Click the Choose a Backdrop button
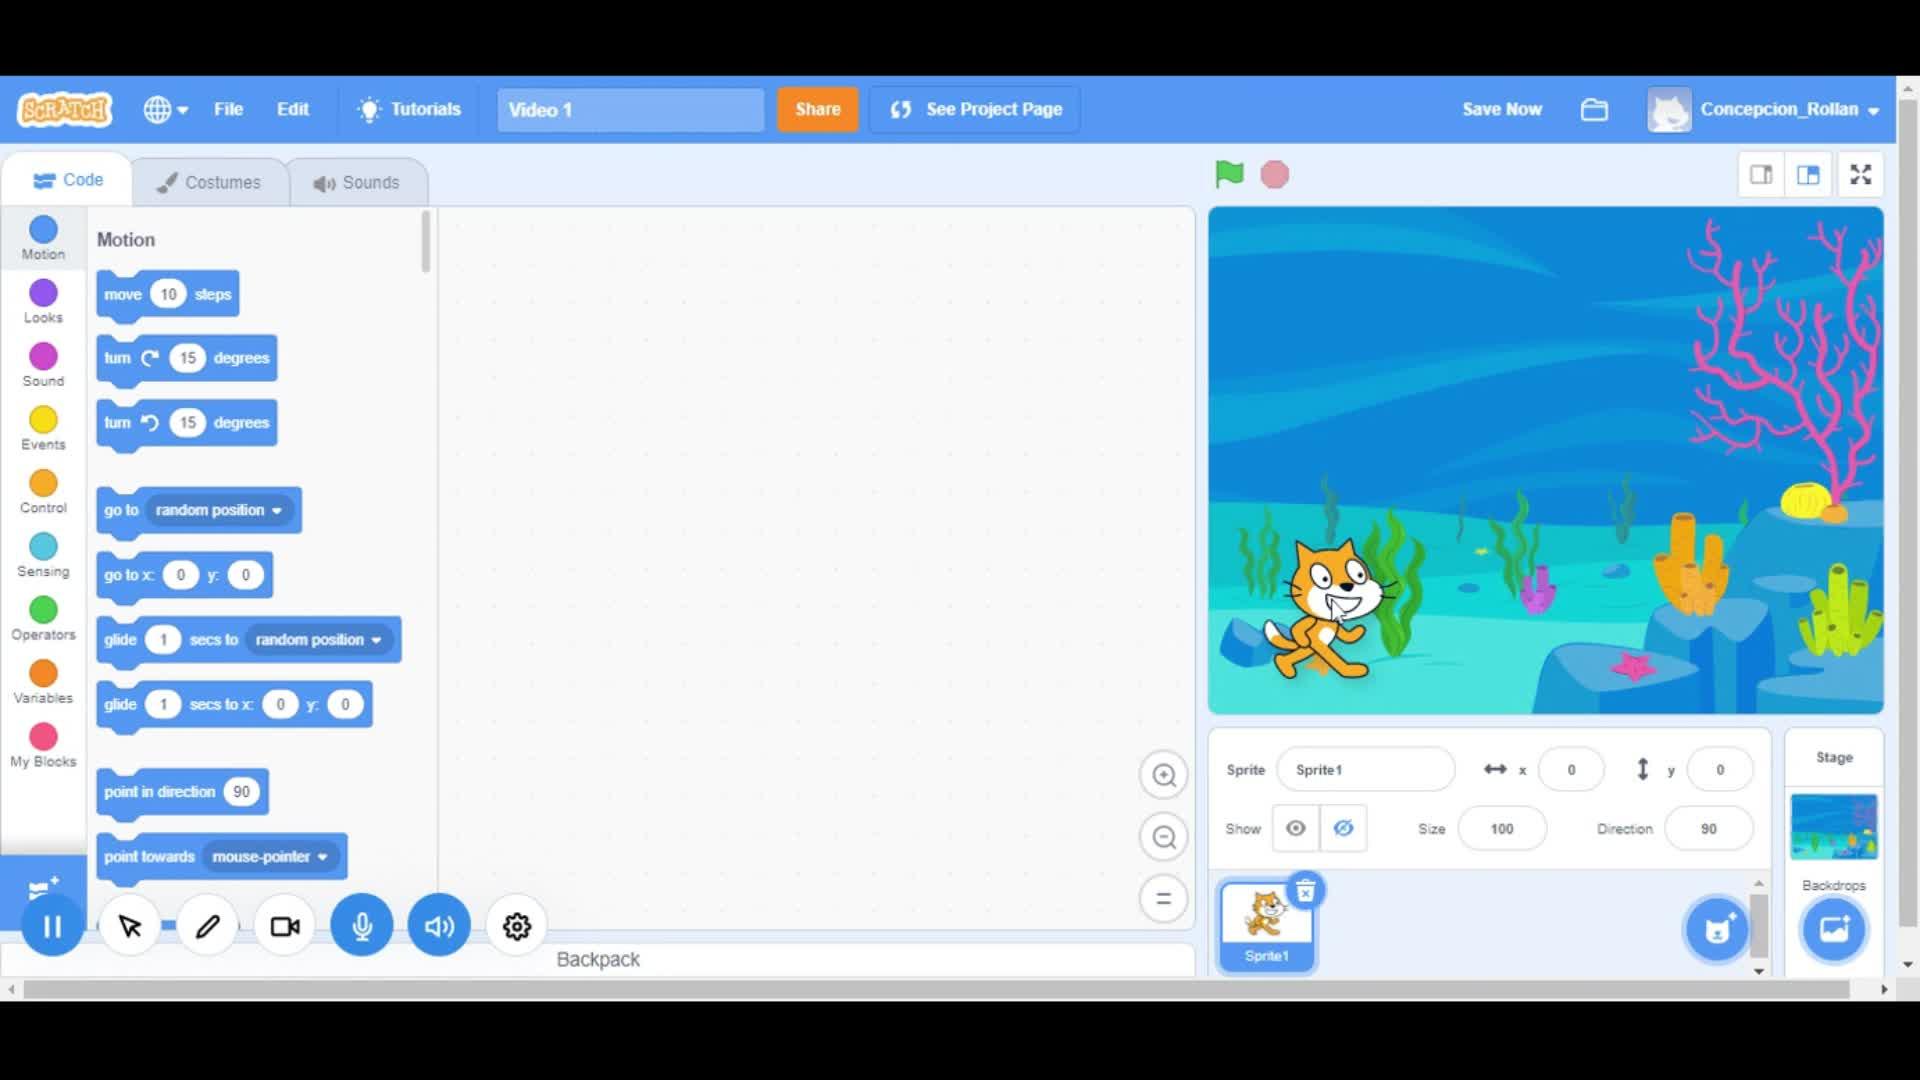The height and width of the screenshot is (1080, 1920). tap(1833, 929)
